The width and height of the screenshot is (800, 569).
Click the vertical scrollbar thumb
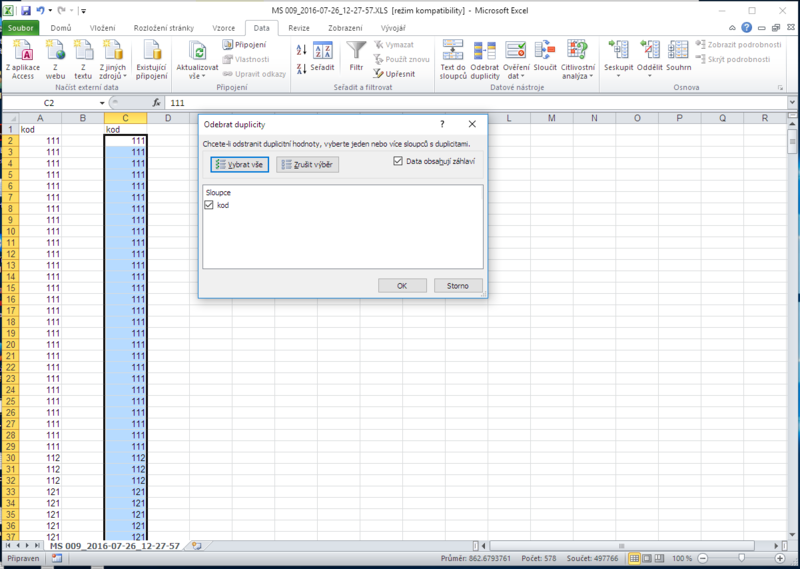click(x=792, y=141)
